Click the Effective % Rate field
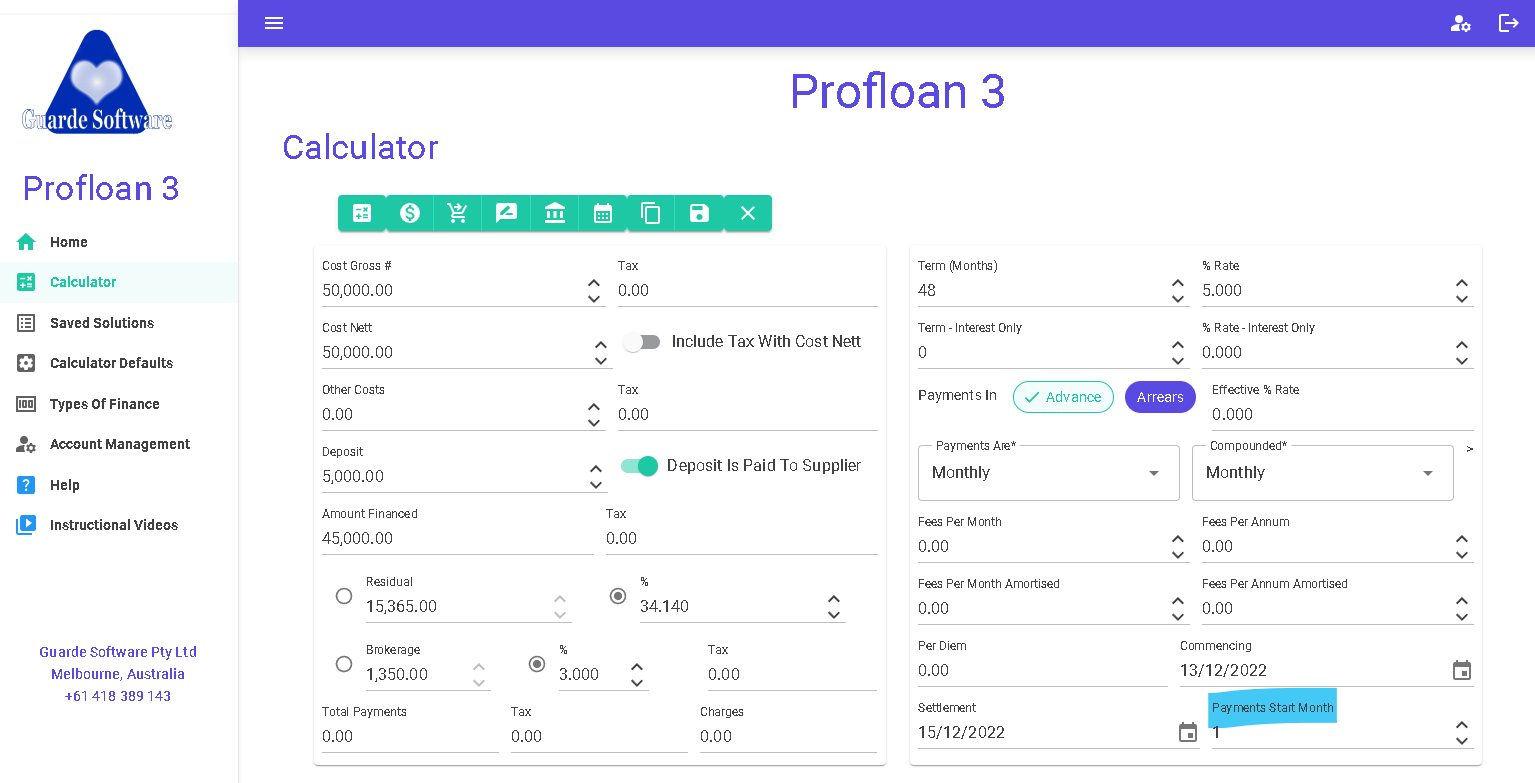This screenshot has width=1535, height=783. click(x=1343, y=415)
